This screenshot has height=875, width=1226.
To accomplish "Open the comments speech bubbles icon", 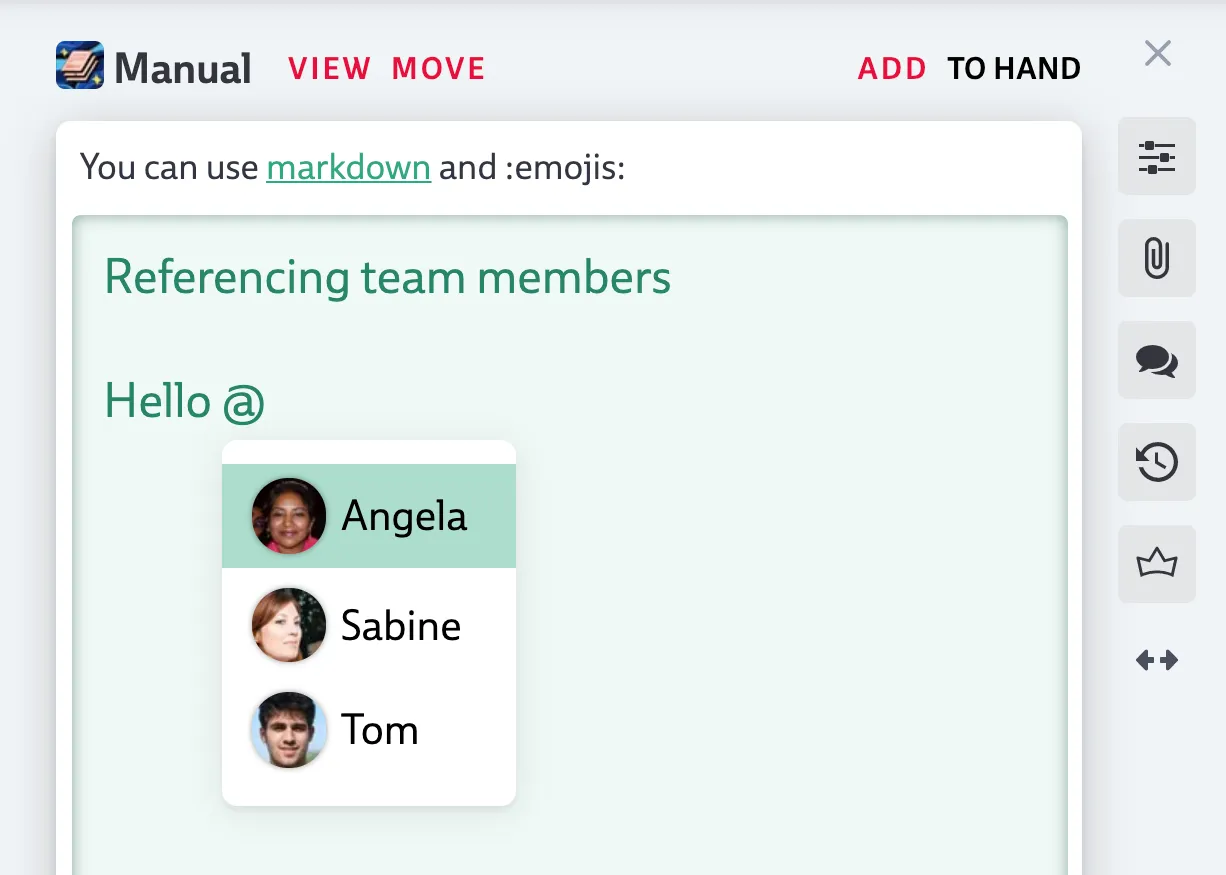I will coord(1156,360).
